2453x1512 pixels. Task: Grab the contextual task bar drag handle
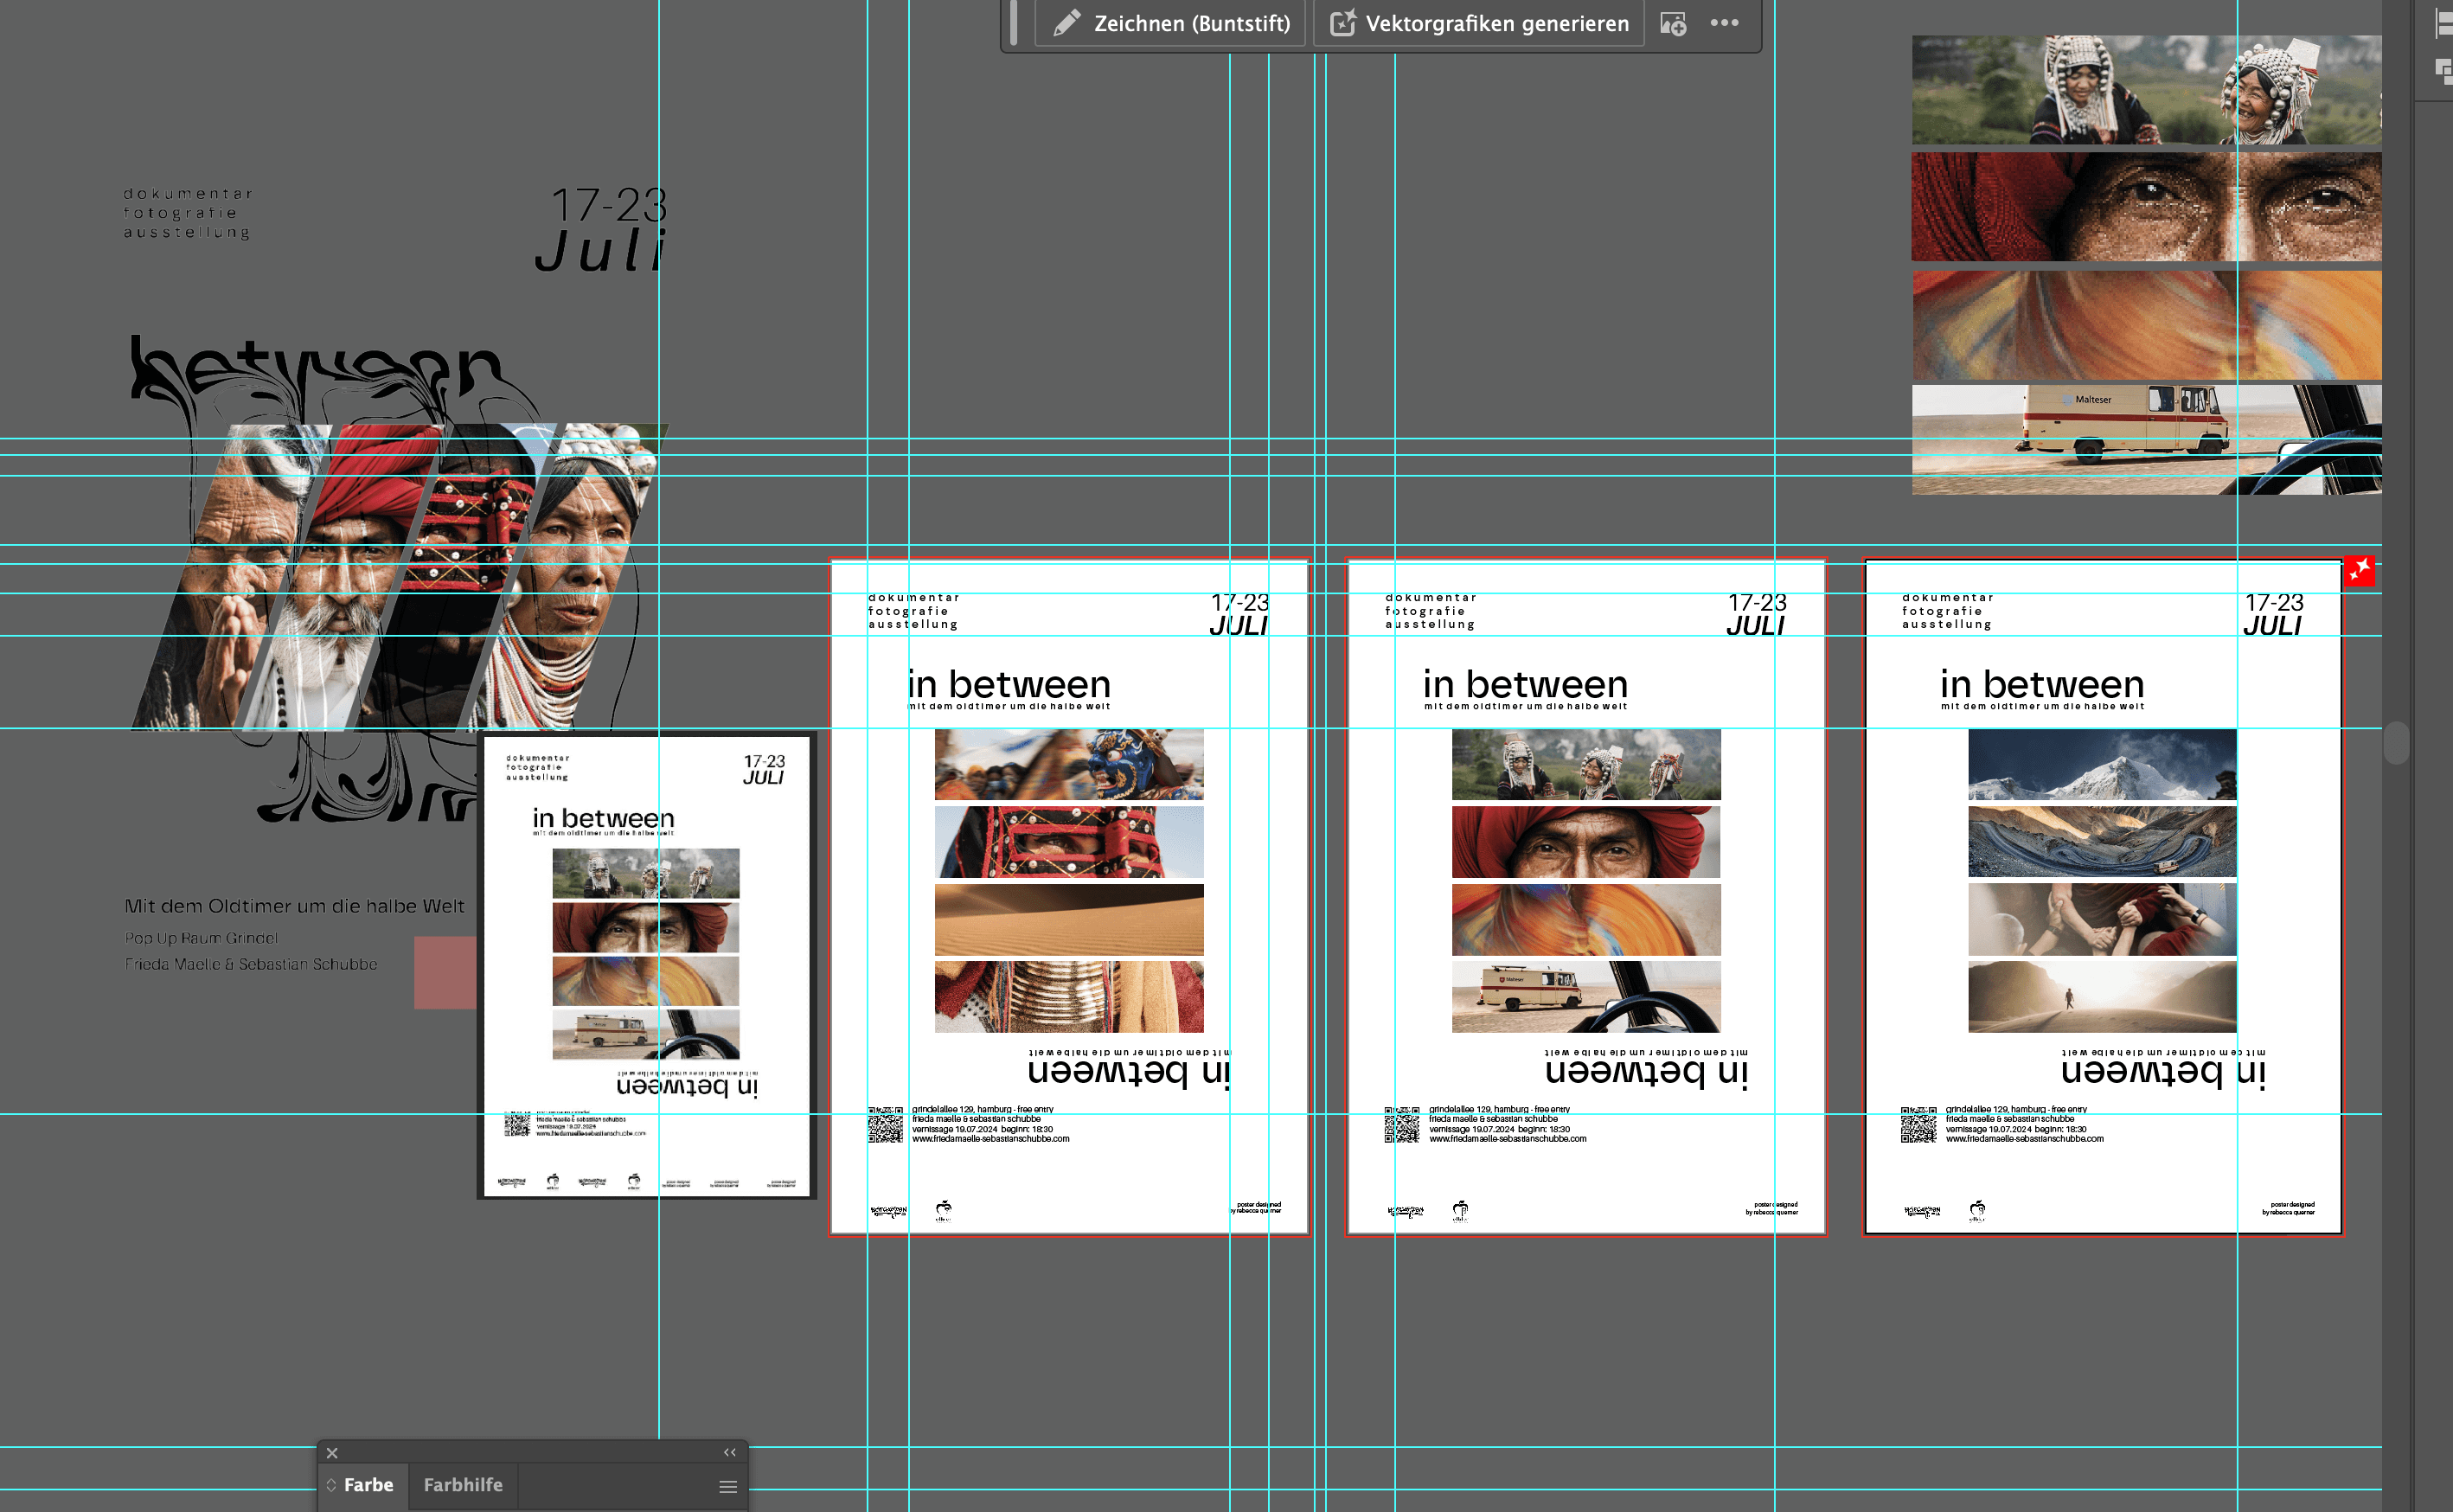(1014, 23)
